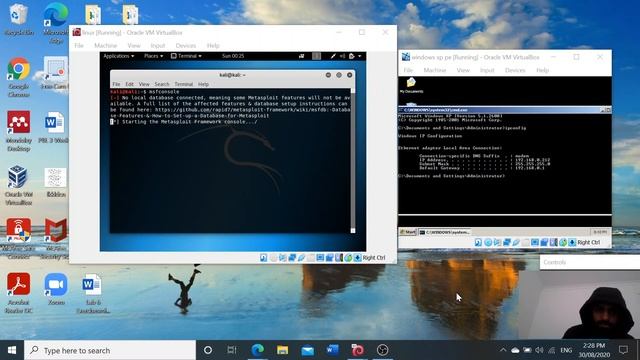Viewport: 640px width, 360px height.
Task: Click shared folders icon in linux VM status bar
Action: (311, 258)
